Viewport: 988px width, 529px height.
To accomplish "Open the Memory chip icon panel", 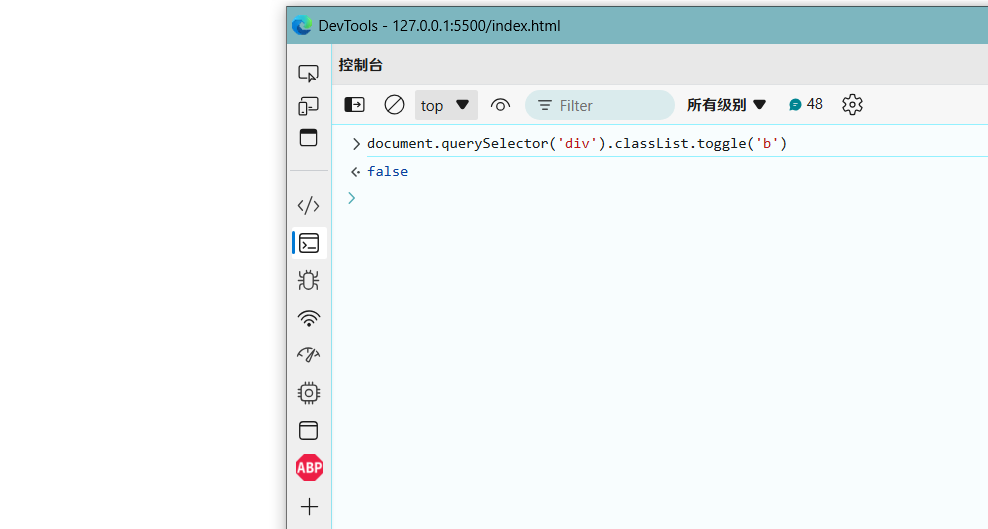I will coord(309,393).
